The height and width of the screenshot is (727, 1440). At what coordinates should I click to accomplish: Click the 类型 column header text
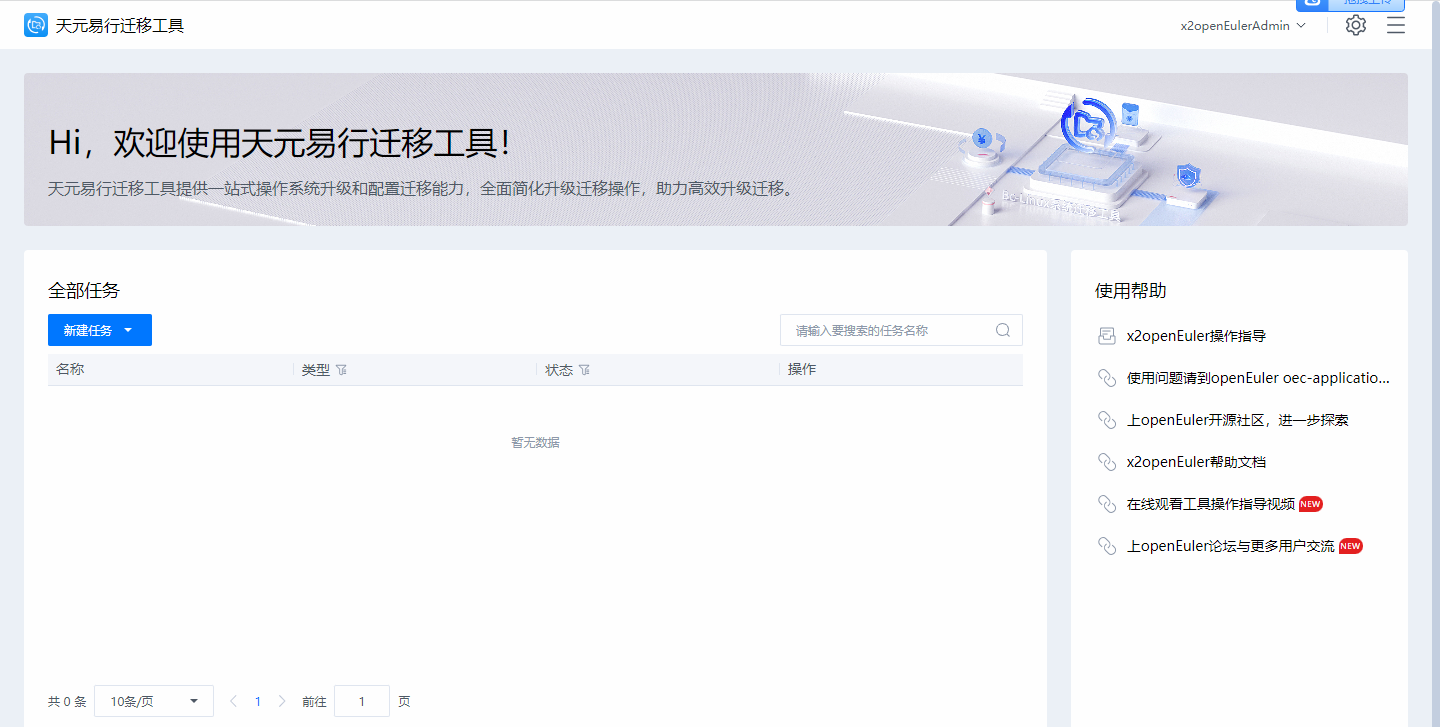click(316, 370)
